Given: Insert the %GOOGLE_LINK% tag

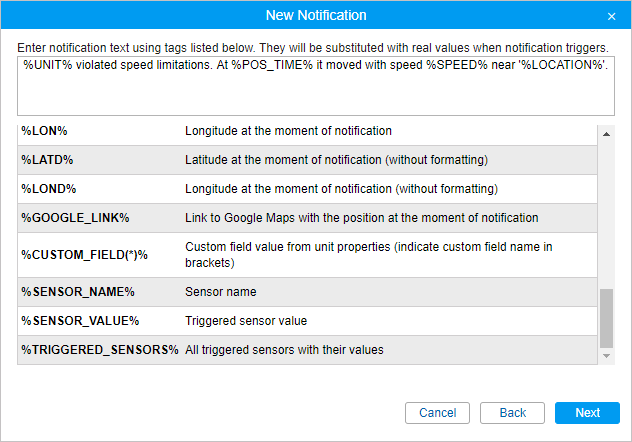Looking at the screenshot, I should (75, 218).
